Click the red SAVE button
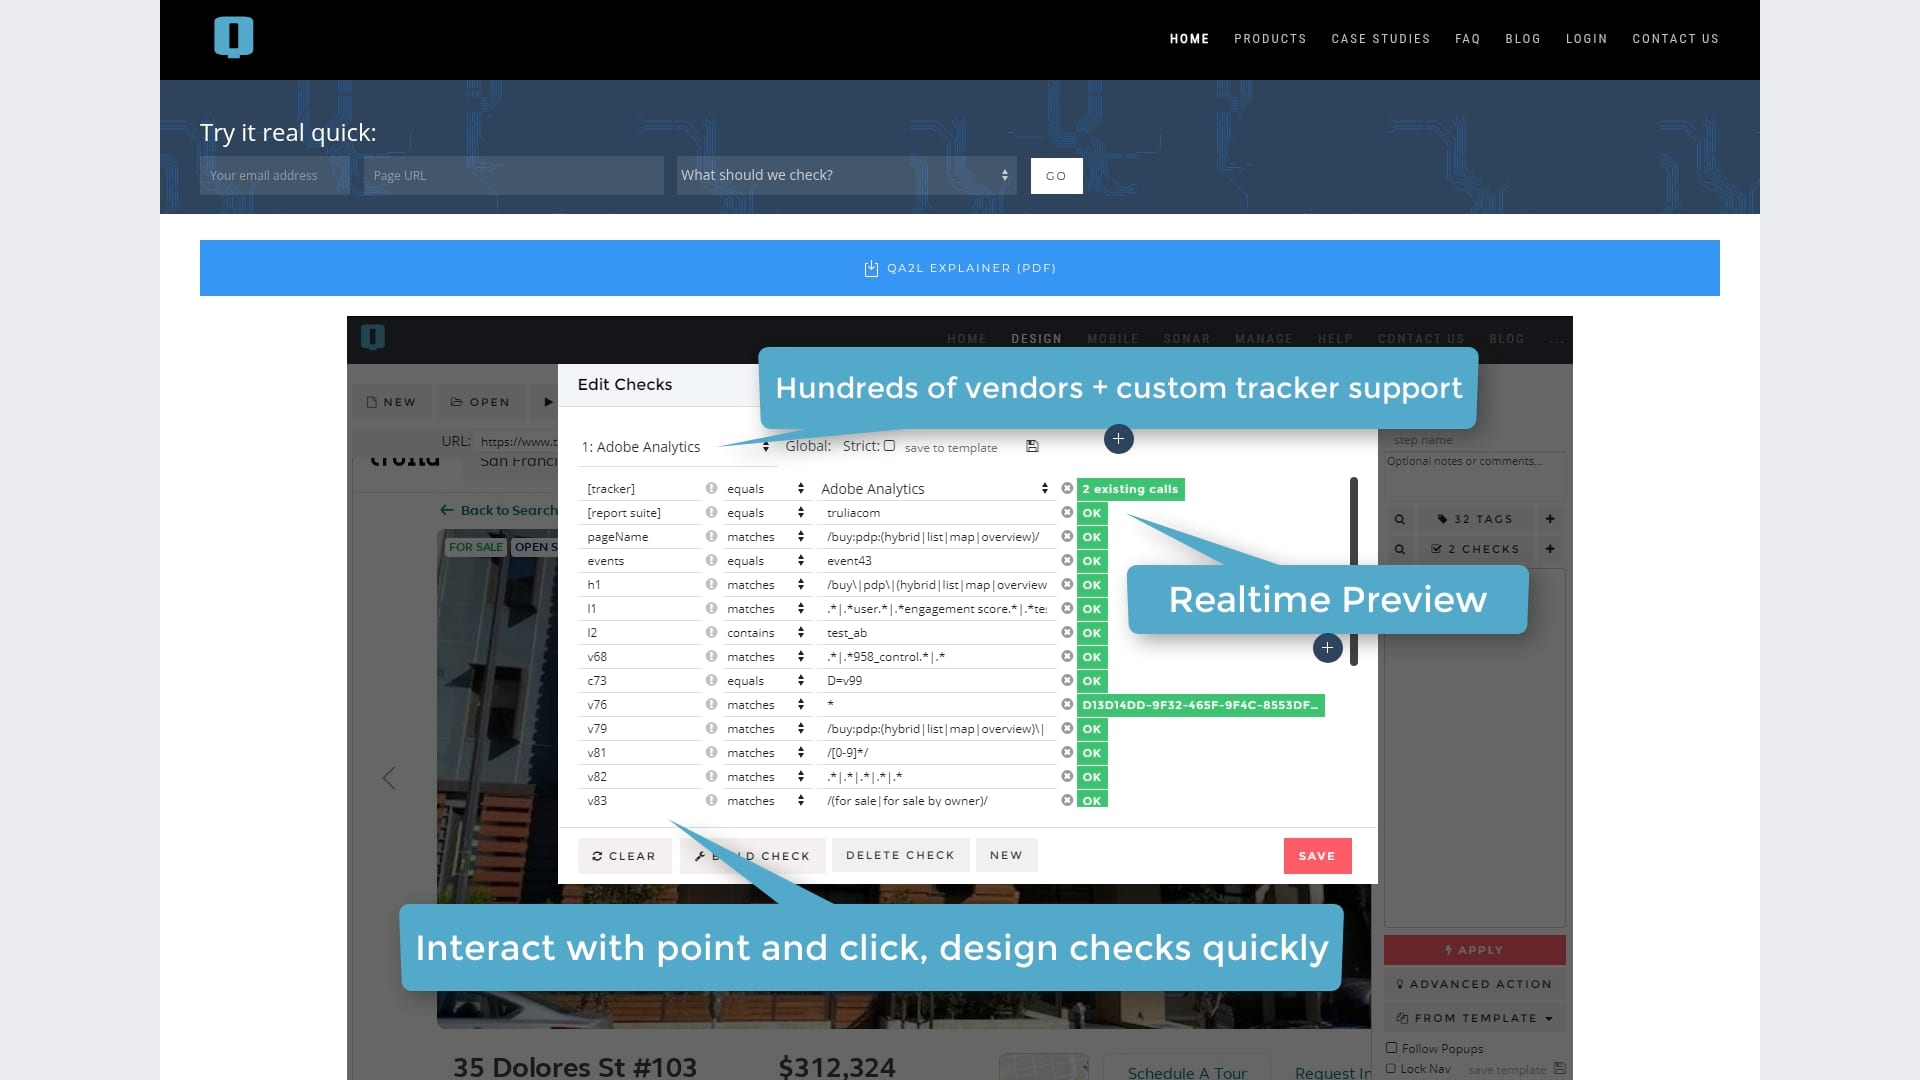Image resolution: width=1920 pixels, height=1080 pixels. [x=1317, y=856]
